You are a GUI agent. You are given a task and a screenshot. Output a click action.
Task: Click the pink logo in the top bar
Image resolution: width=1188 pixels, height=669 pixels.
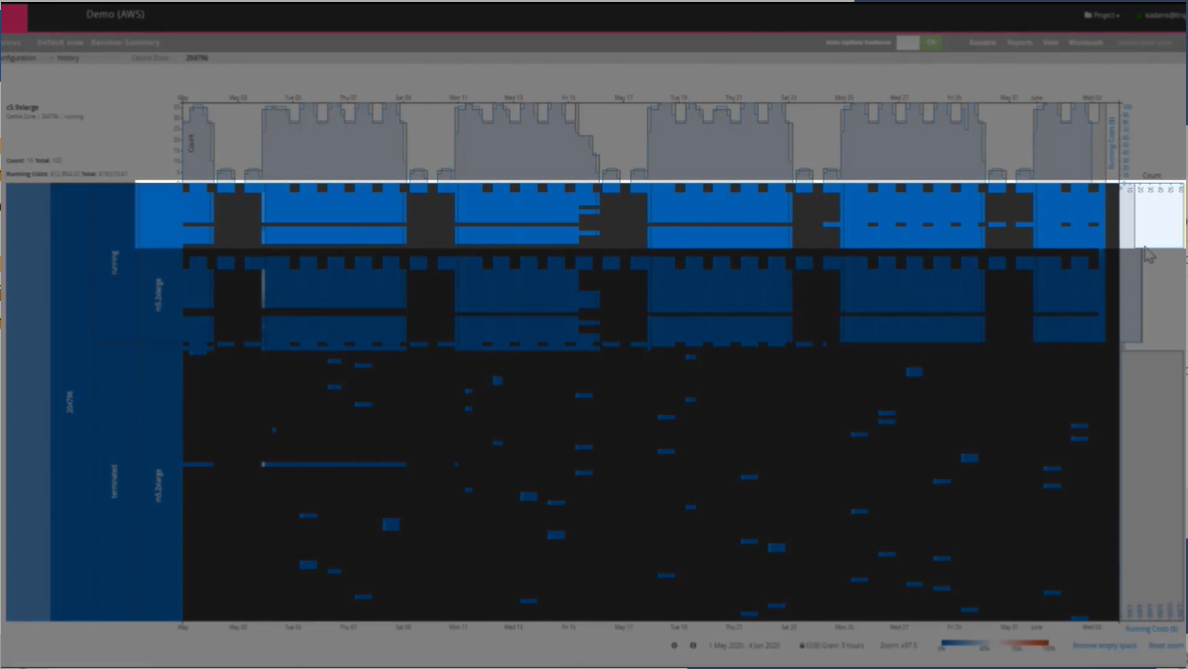(14, 17)
